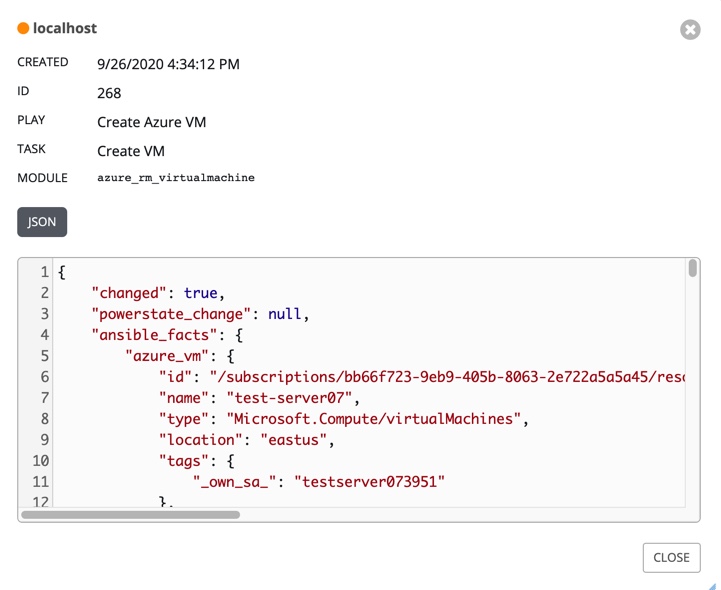721x590 pixels.
Task: Click the "Create Azure VM" play value
Action: pos(152,122)
